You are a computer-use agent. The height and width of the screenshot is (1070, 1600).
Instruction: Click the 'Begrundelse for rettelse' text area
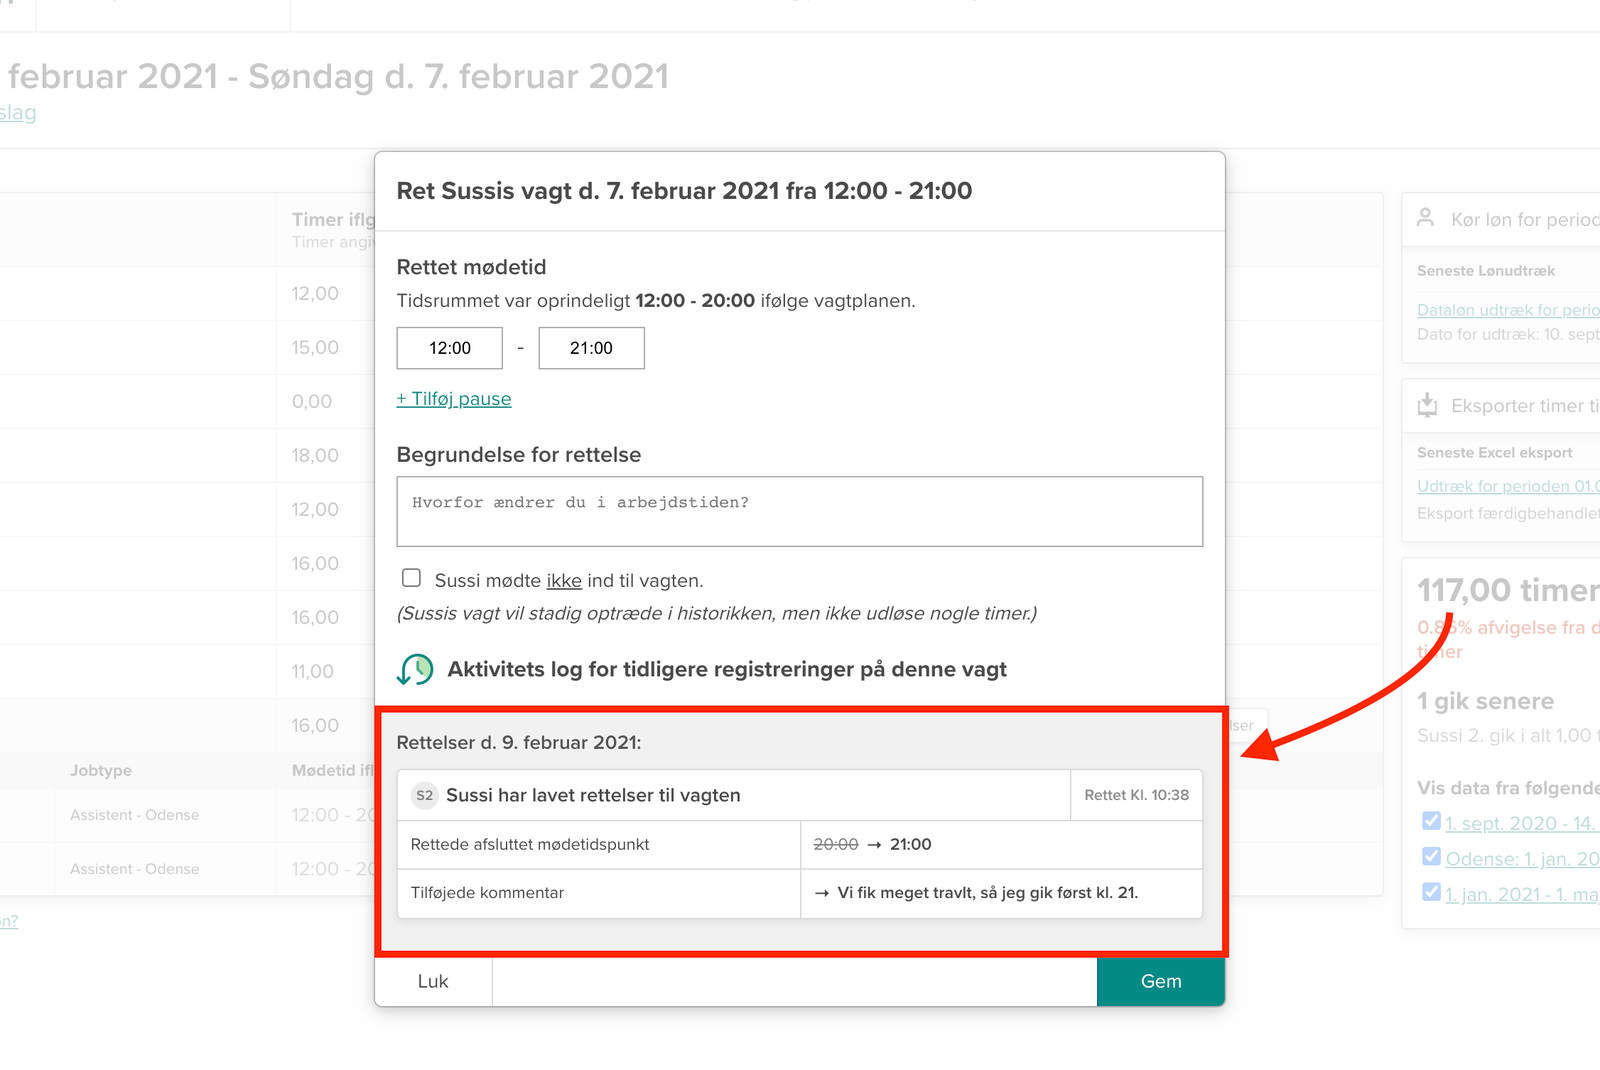pyautogui.click(x=799, y=511)
